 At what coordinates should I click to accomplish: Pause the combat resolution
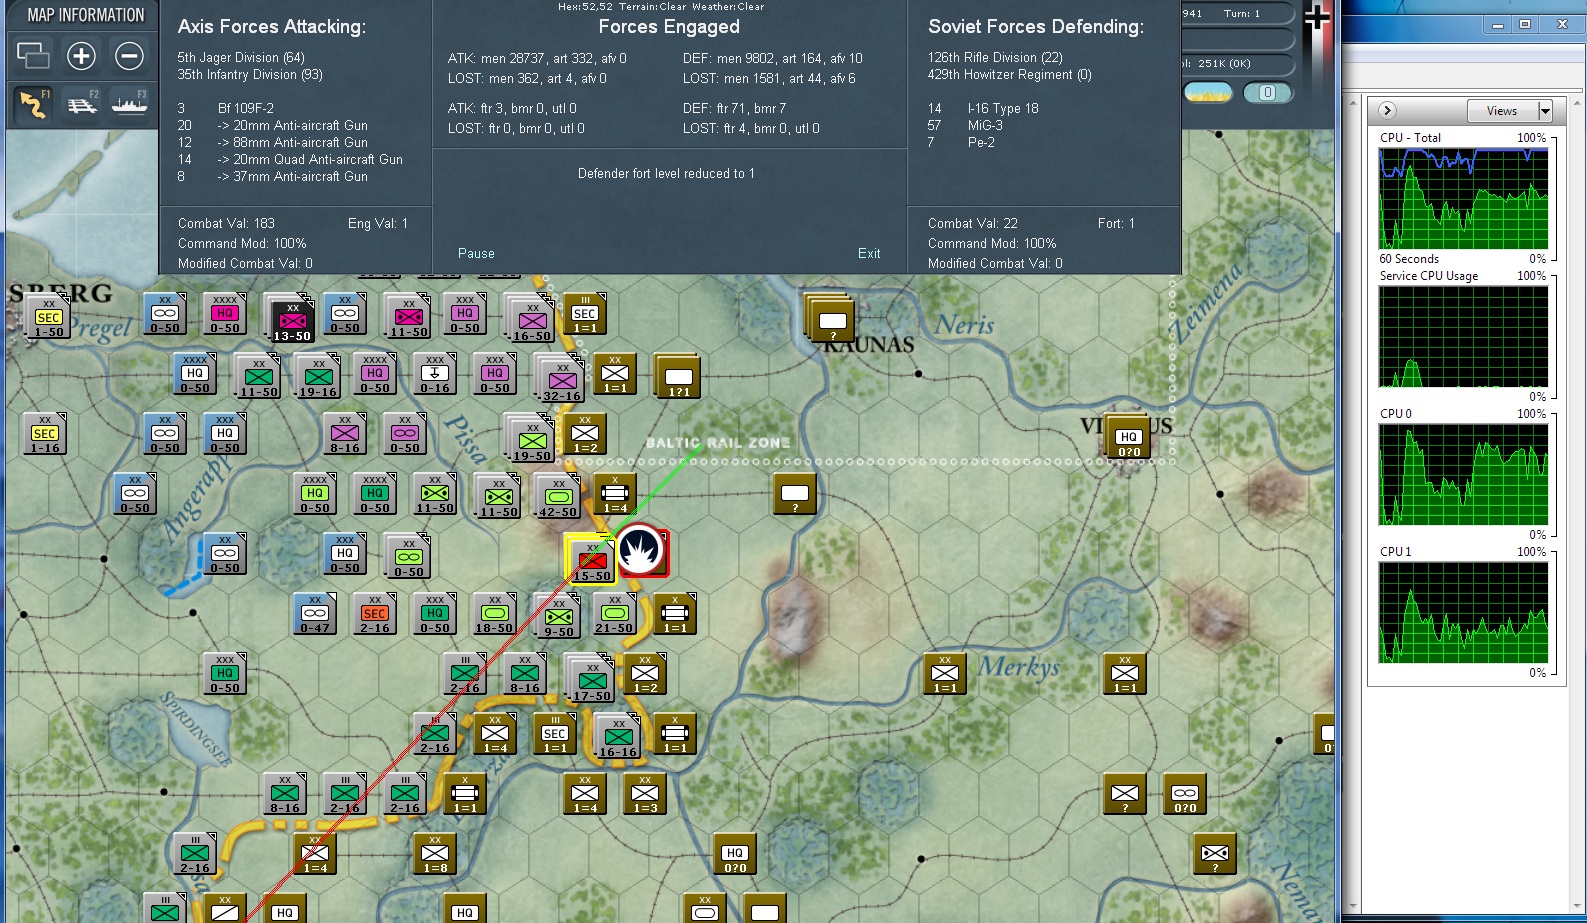point(476,254)
